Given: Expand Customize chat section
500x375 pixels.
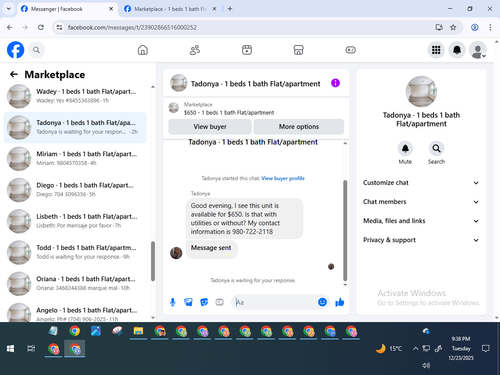Looking at the screenshot, I should click(x=421, y=183).
